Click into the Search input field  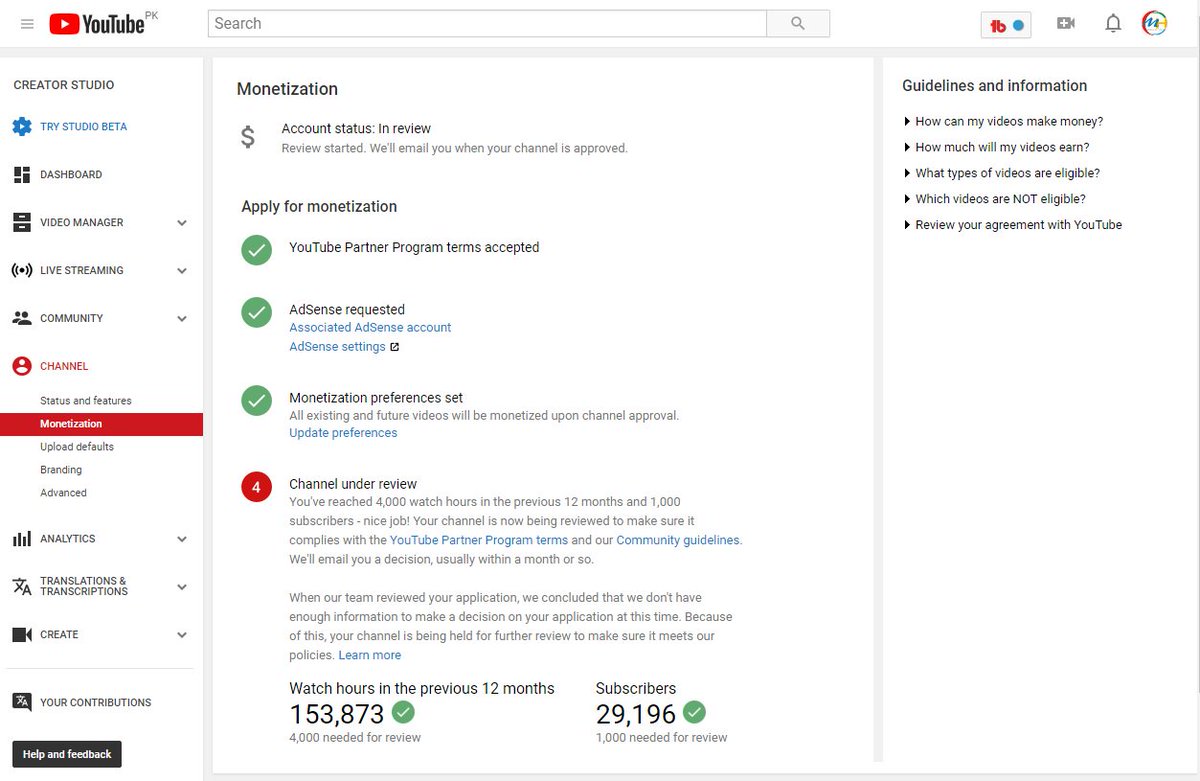click(x=487, y=24)
